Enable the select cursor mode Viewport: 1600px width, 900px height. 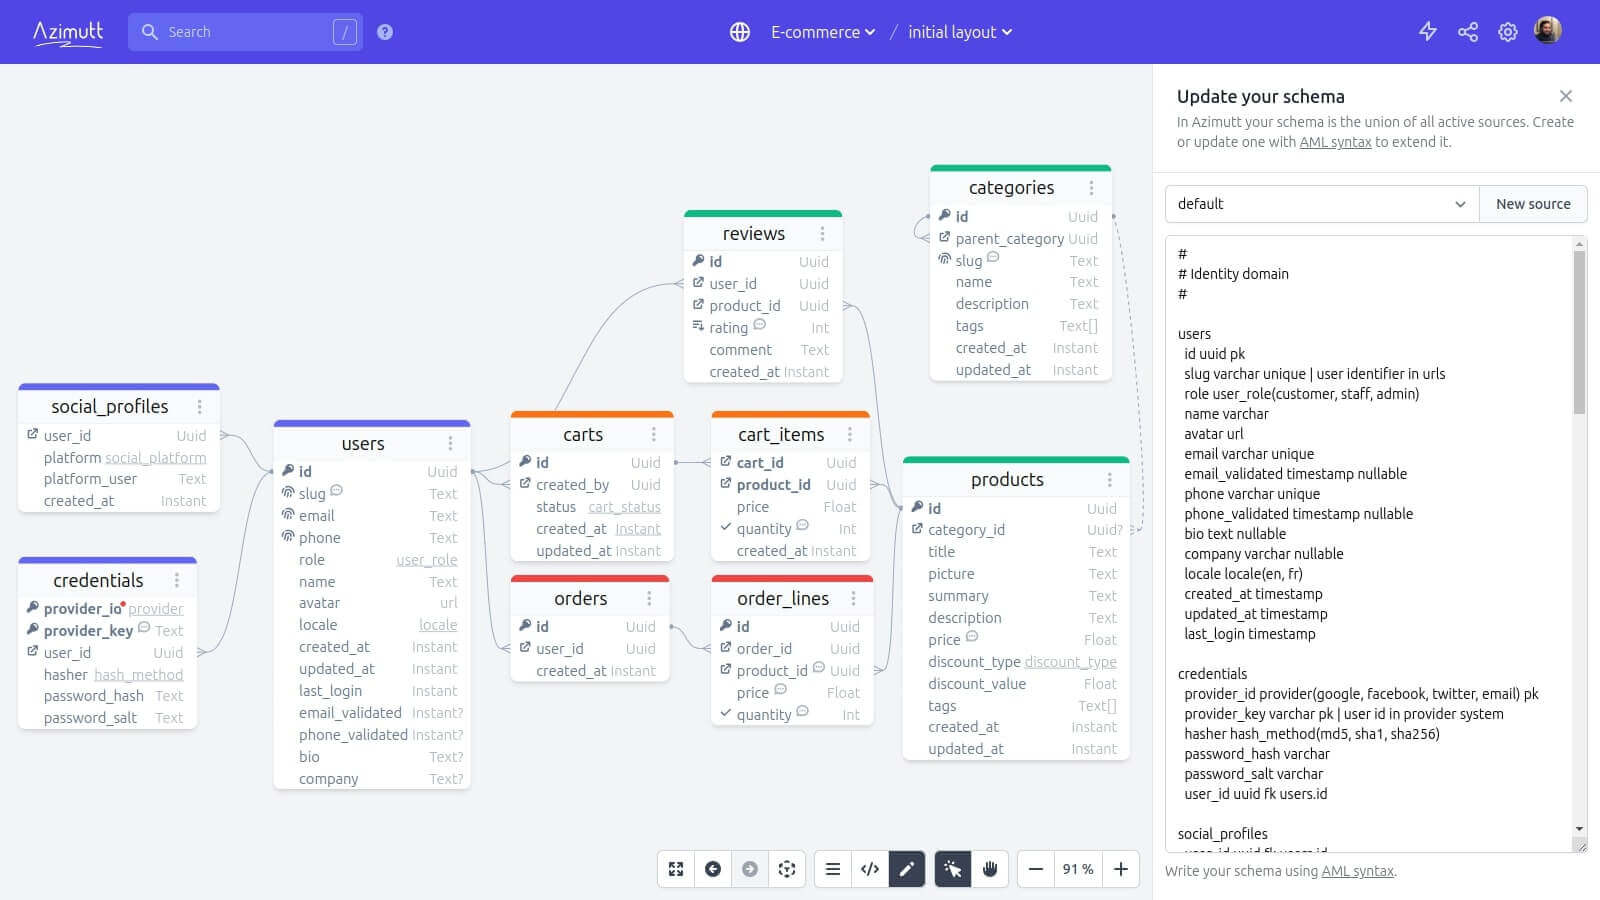point(953,869)
